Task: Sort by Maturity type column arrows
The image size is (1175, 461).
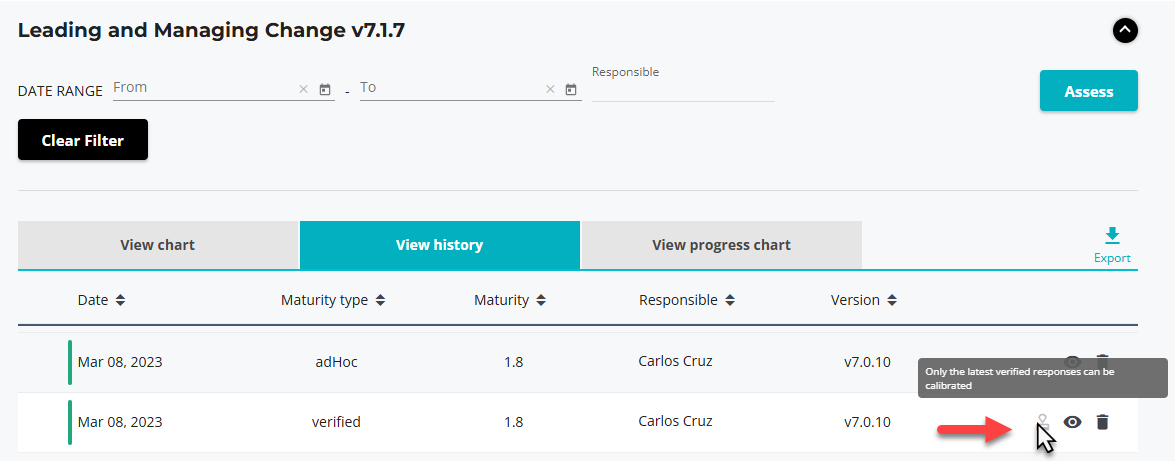Action: coord(380,300)
